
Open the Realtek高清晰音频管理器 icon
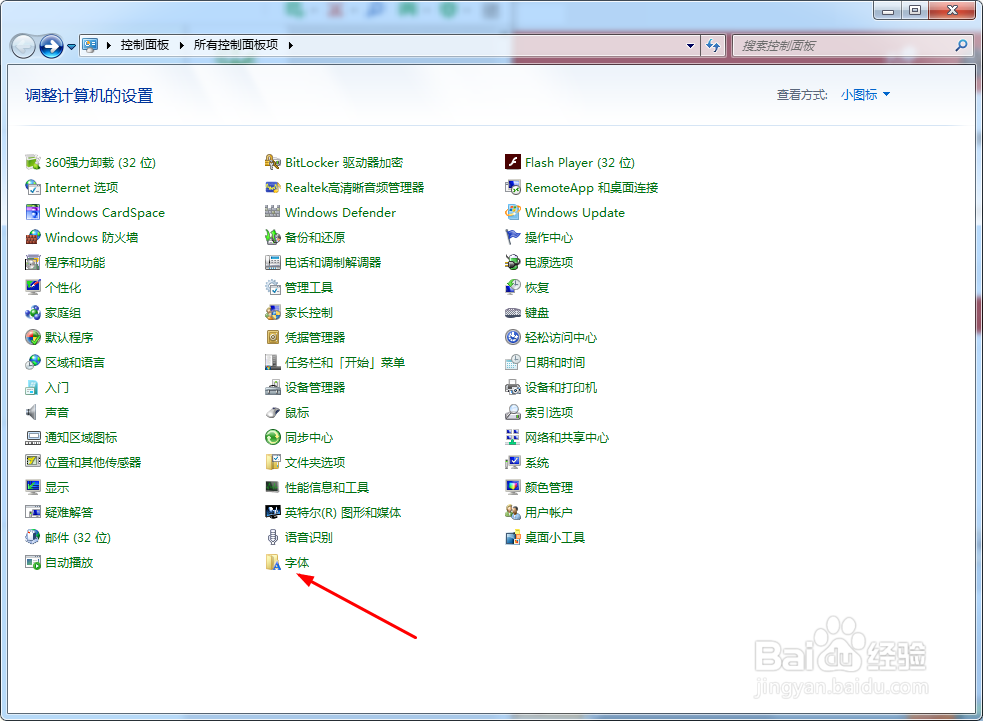pyautogui.click(x=273, y=187)
